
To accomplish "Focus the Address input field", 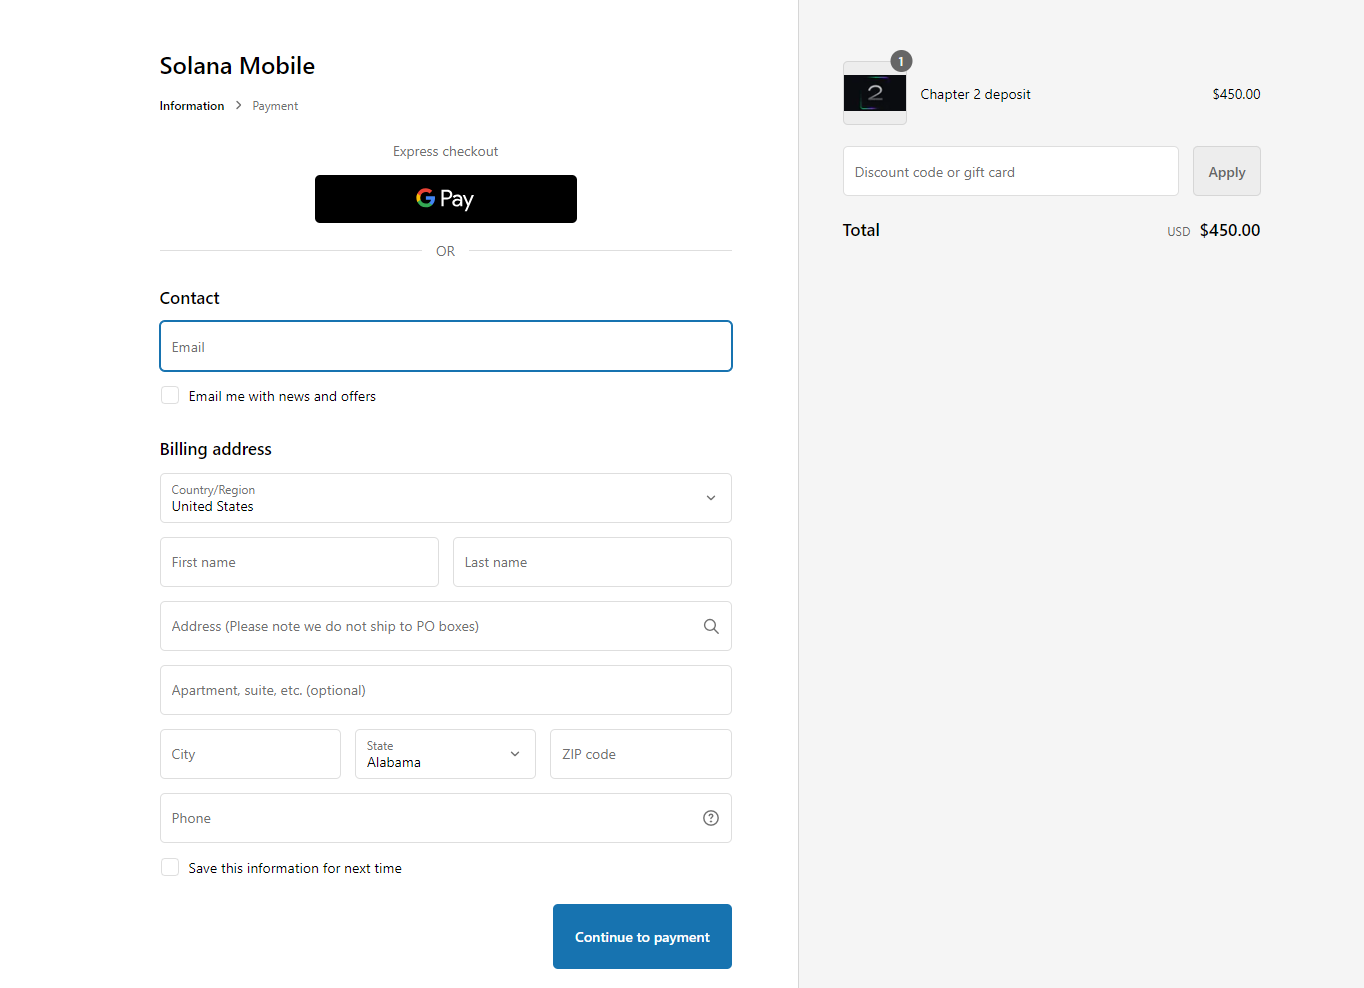I will pos(446,626).
